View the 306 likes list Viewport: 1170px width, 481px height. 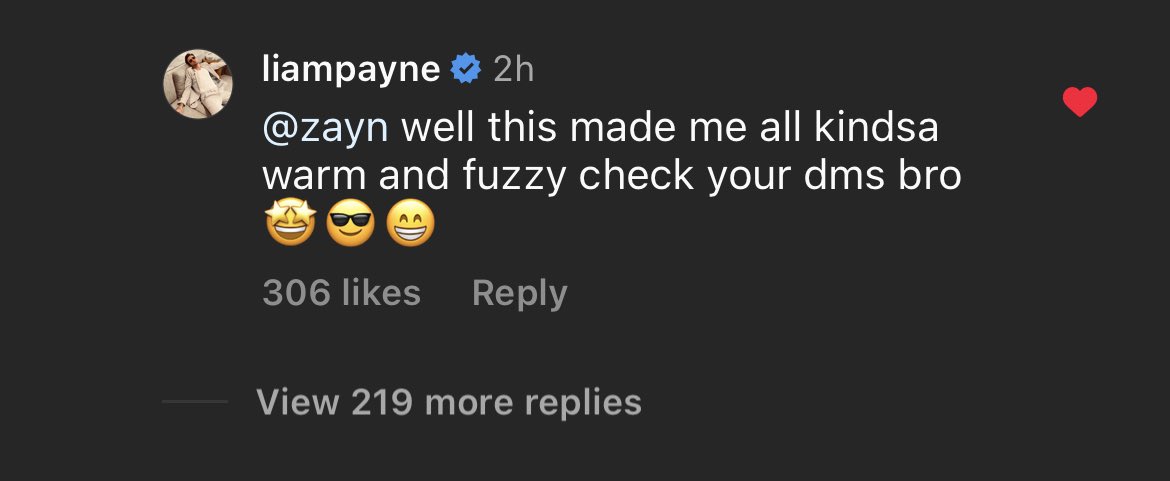point(341,293)
